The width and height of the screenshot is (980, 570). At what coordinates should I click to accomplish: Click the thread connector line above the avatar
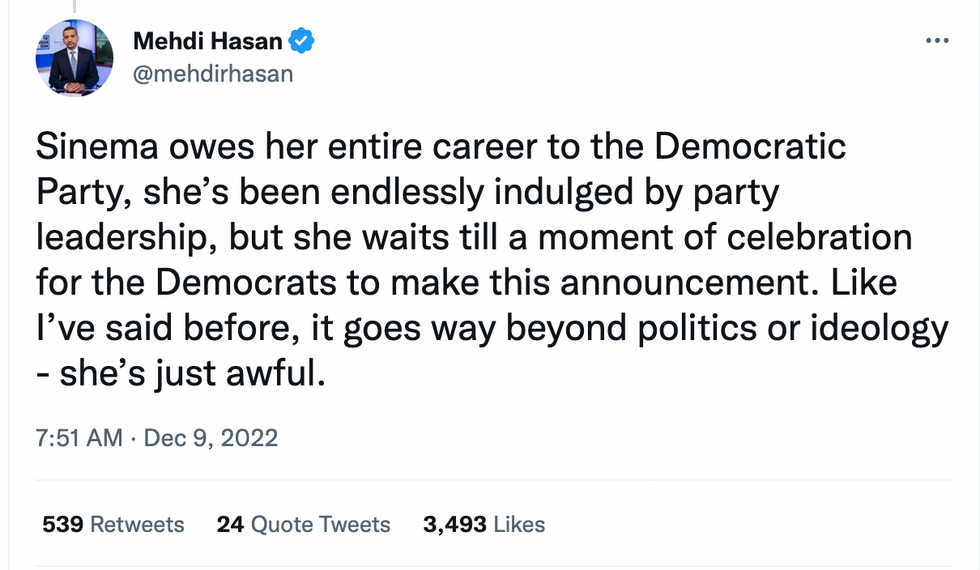(74, 6)
